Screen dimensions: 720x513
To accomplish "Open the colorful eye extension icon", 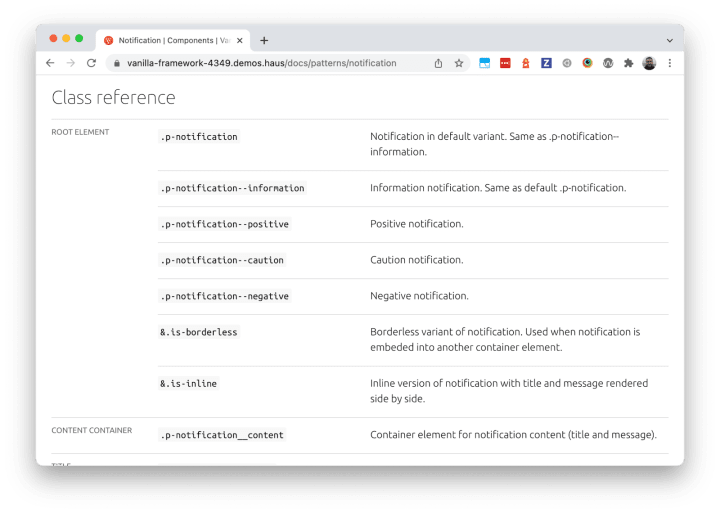I will tap(587, 63).
